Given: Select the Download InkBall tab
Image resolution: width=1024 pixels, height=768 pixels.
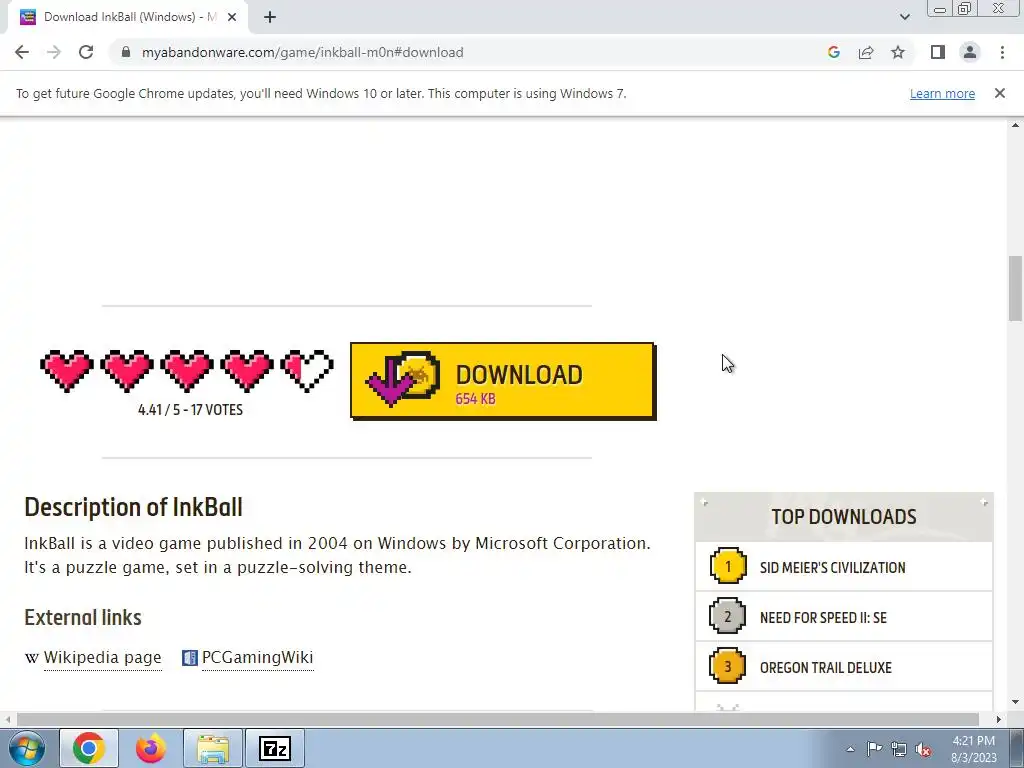Looking at the screenshot, I should coord(128,17).
